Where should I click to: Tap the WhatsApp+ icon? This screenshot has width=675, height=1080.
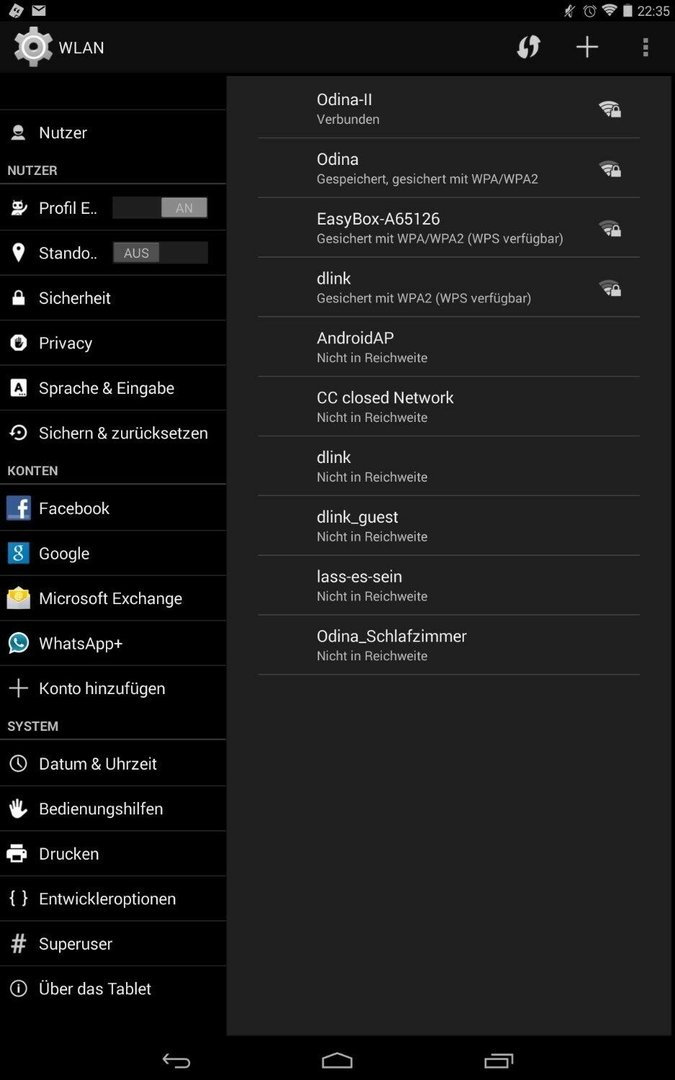pyautogui.click(x=19, y=643)
